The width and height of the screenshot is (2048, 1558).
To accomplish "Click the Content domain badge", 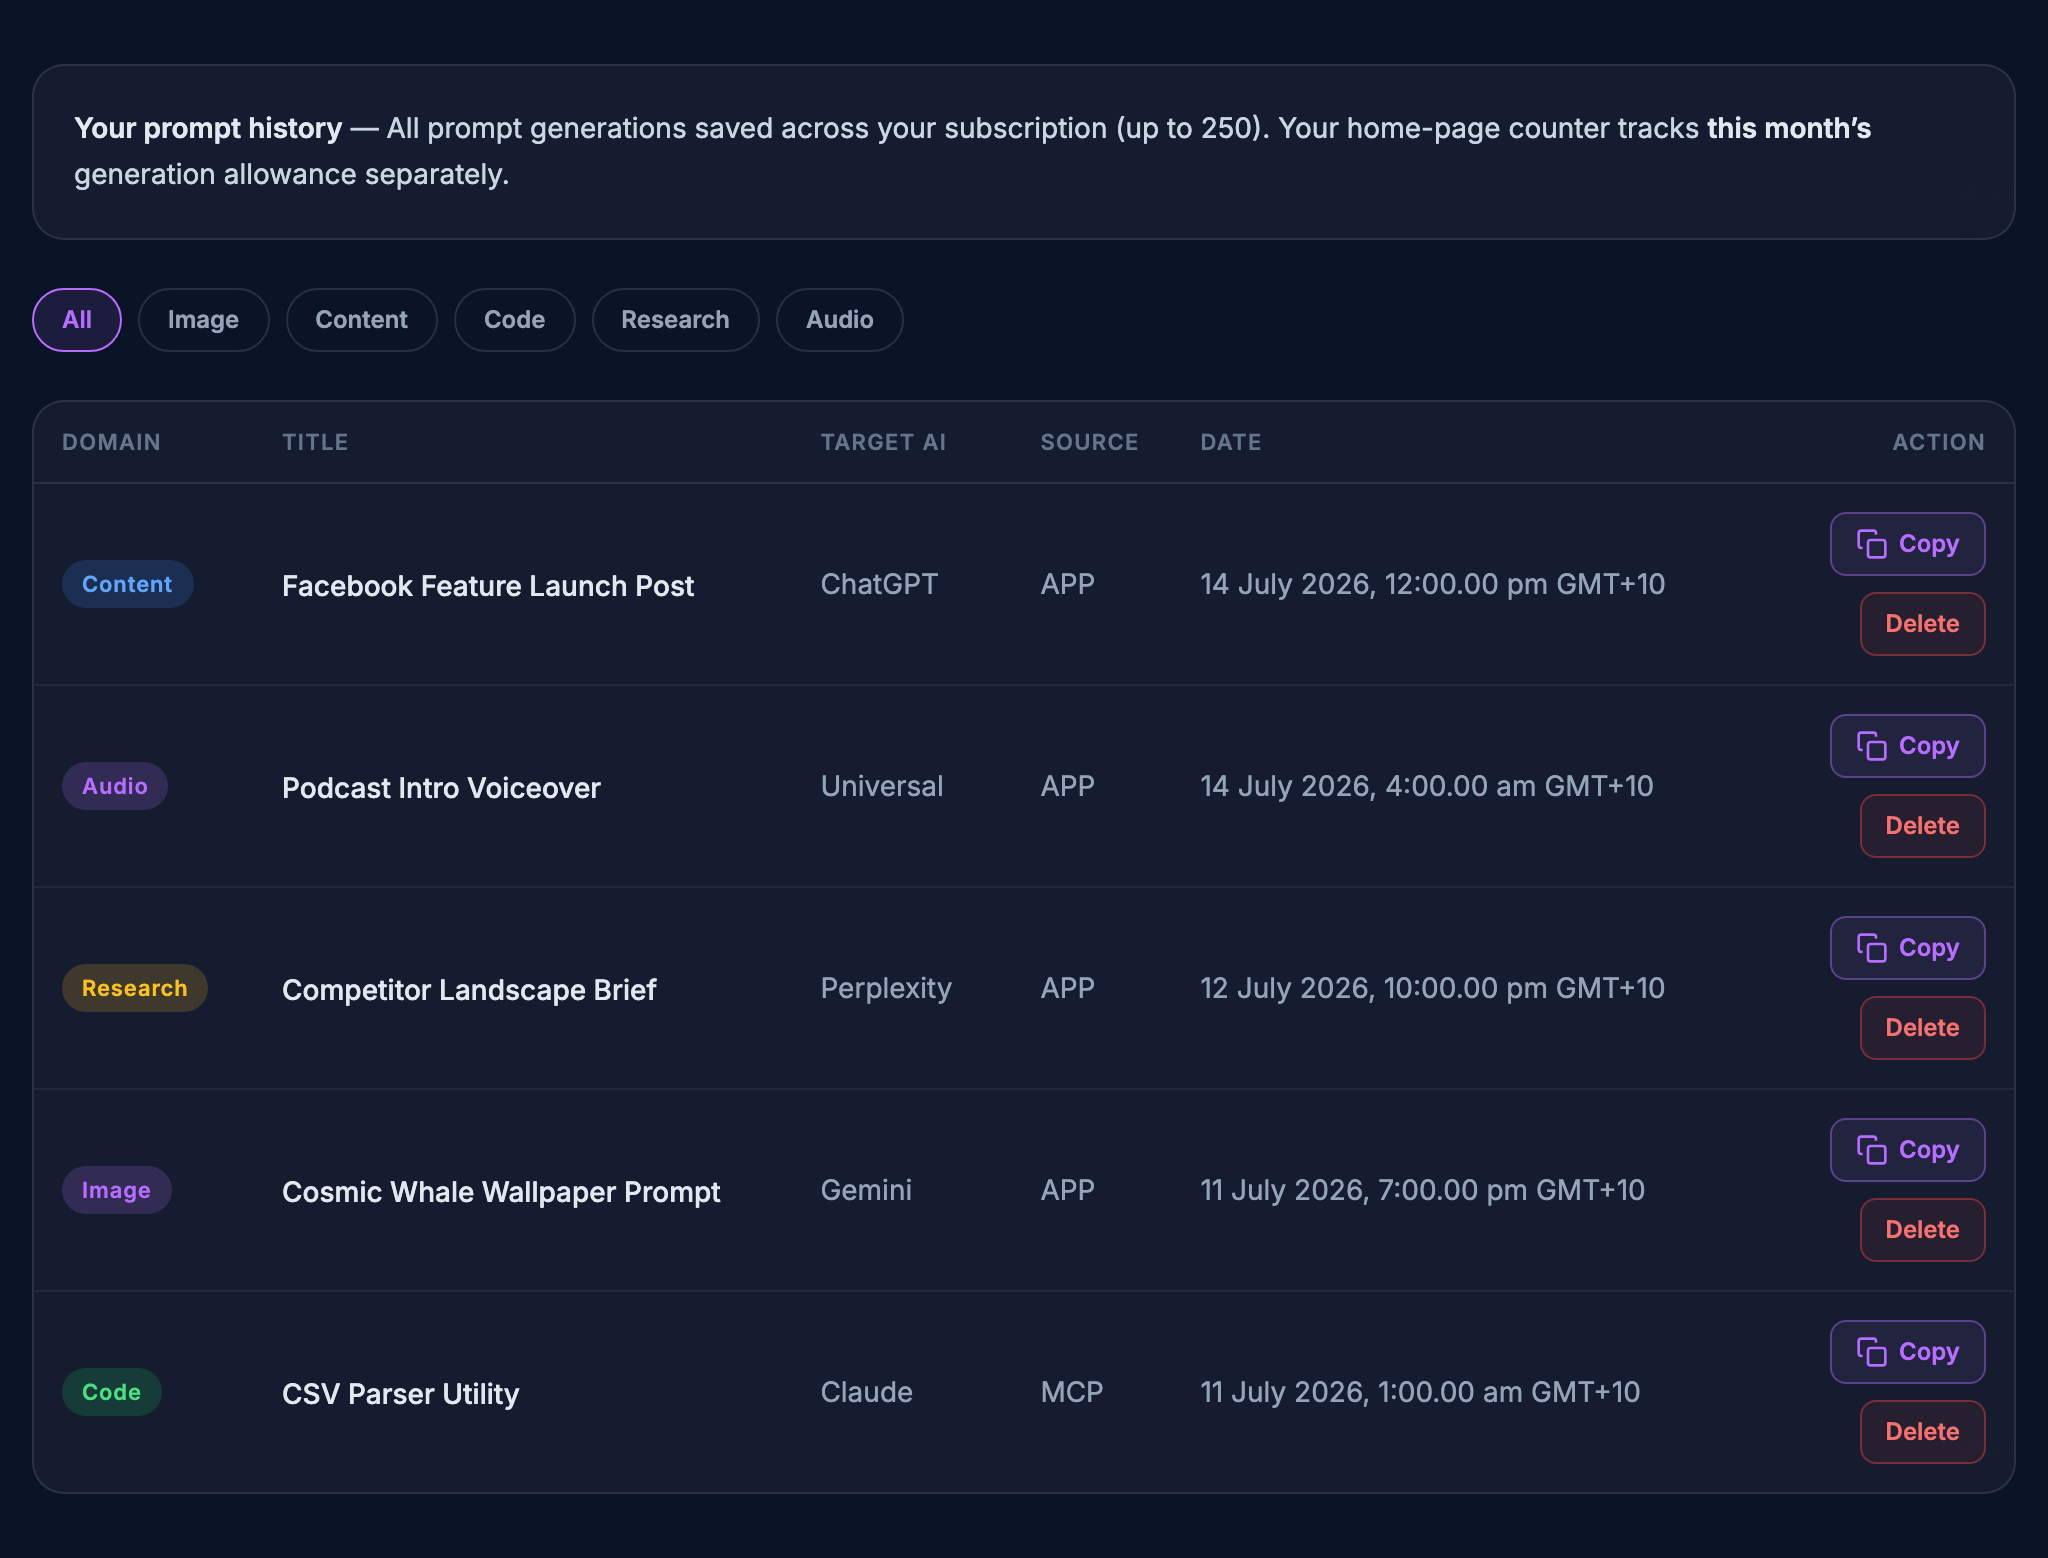I will coord(127,584).
